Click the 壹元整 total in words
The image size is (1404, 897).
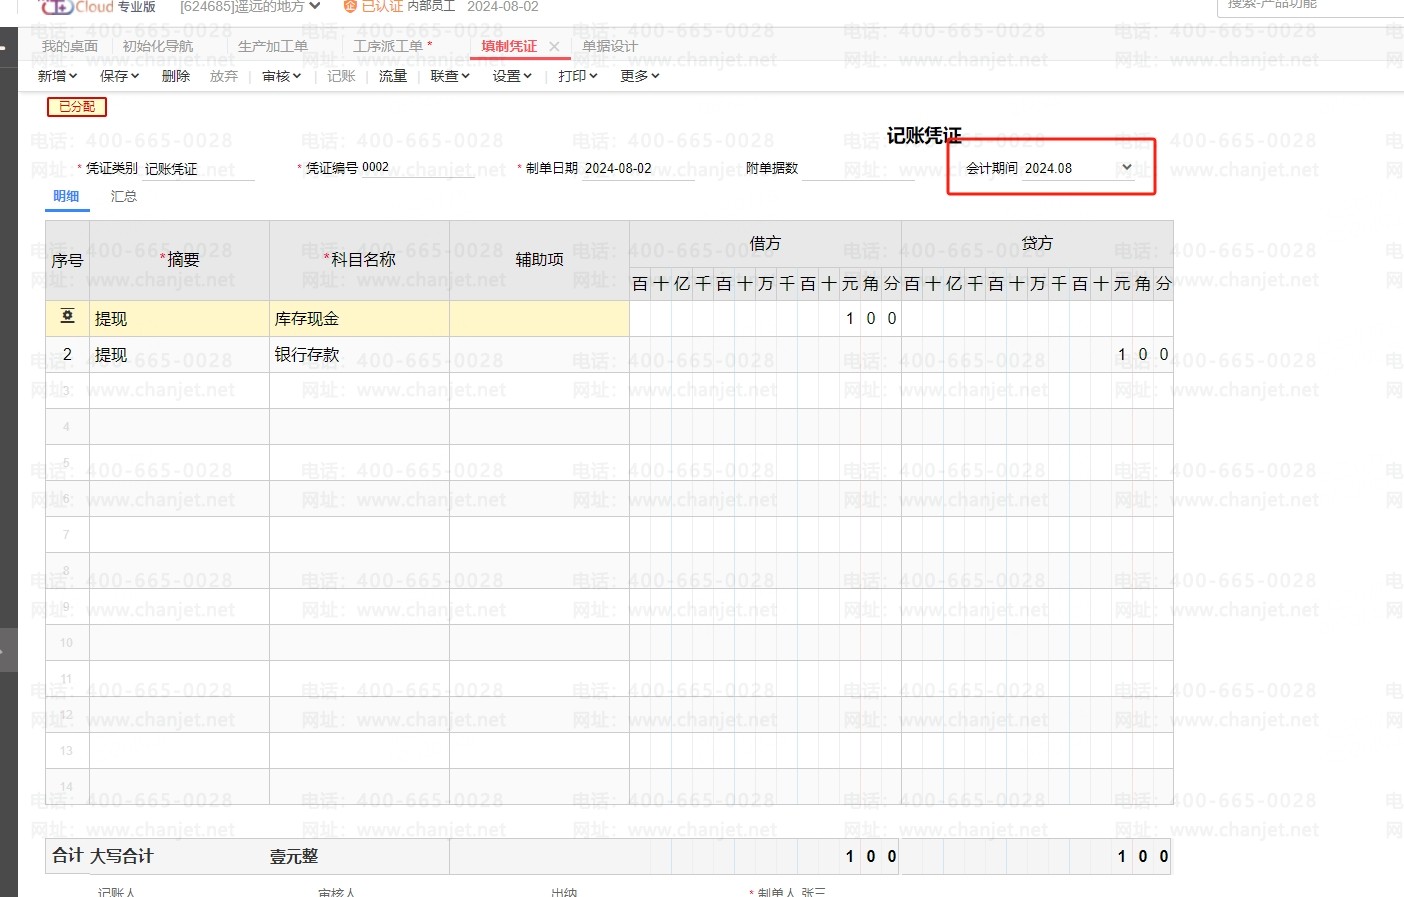[x=294, y=857]
